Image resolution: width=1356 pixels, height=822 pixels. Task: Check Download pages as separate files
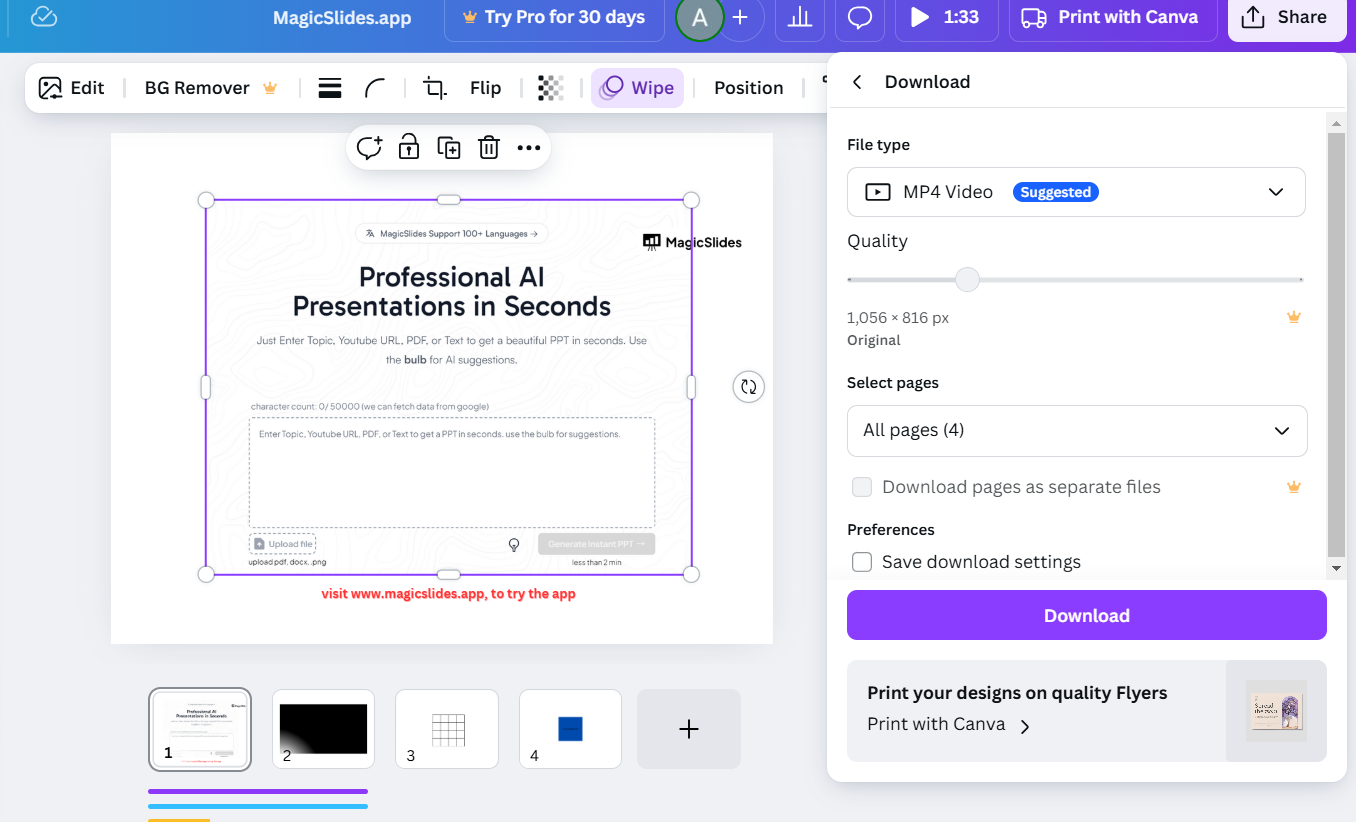click(x=862, y=487)
